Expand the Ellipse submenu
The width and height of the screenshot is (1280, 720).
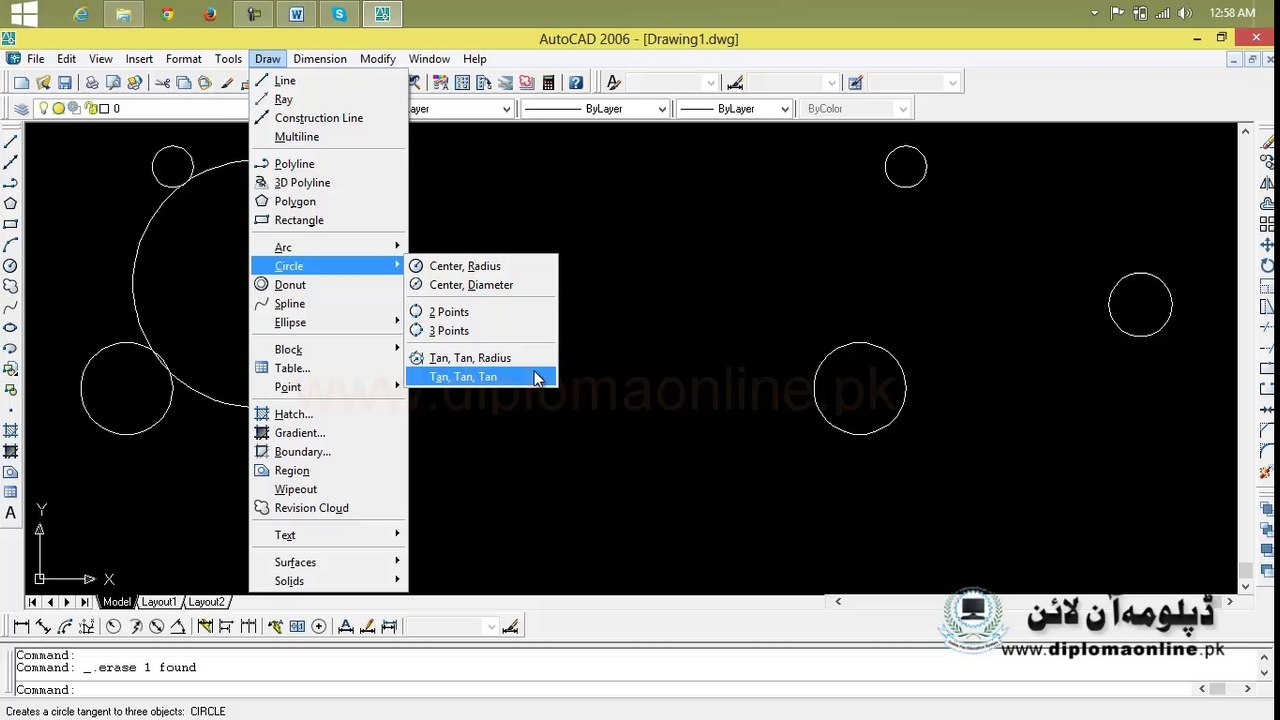pos(328,322)
